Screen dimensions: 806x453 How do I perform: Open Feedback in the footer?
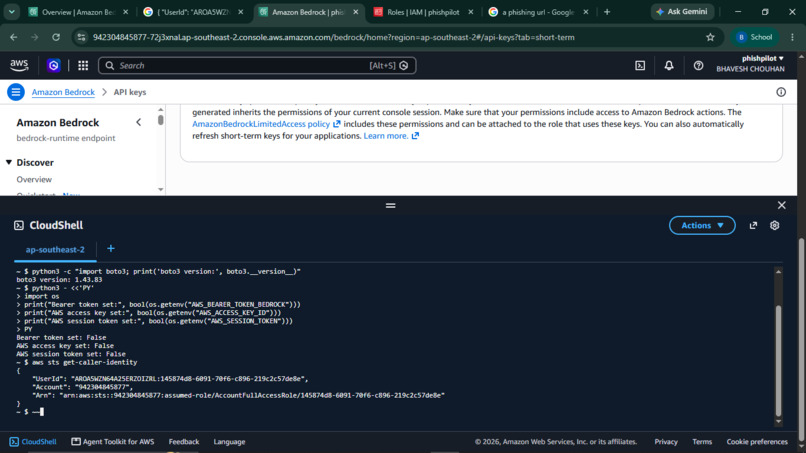184,442
